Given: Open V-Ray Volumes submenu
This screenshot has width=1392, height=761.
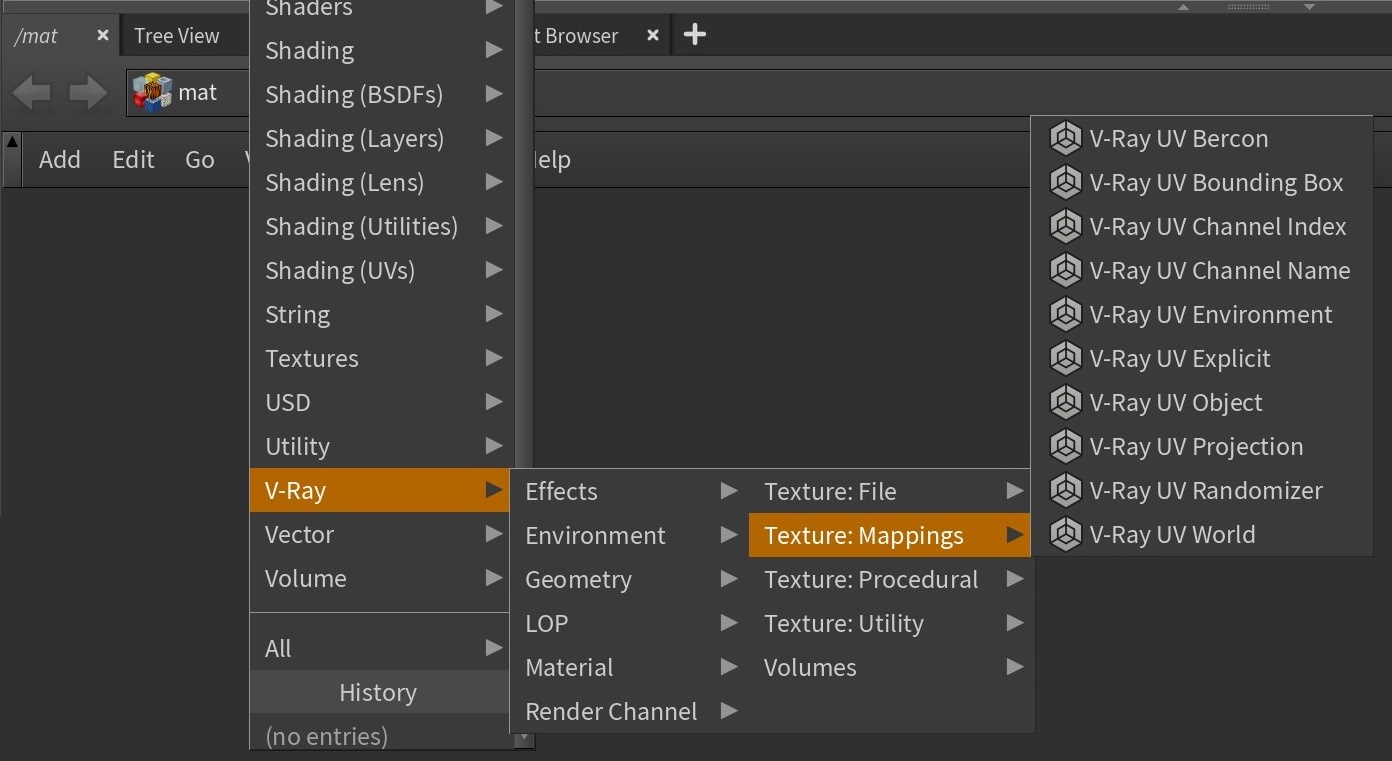Looking at the screenshot, I should 890,667.
